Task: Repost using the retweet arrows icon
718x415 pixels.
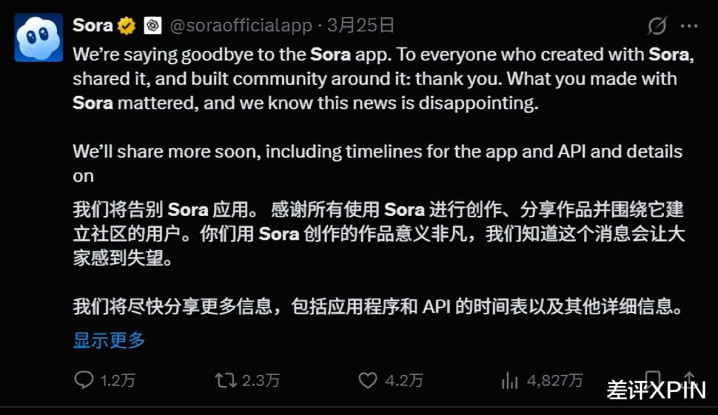Action: 226,380
